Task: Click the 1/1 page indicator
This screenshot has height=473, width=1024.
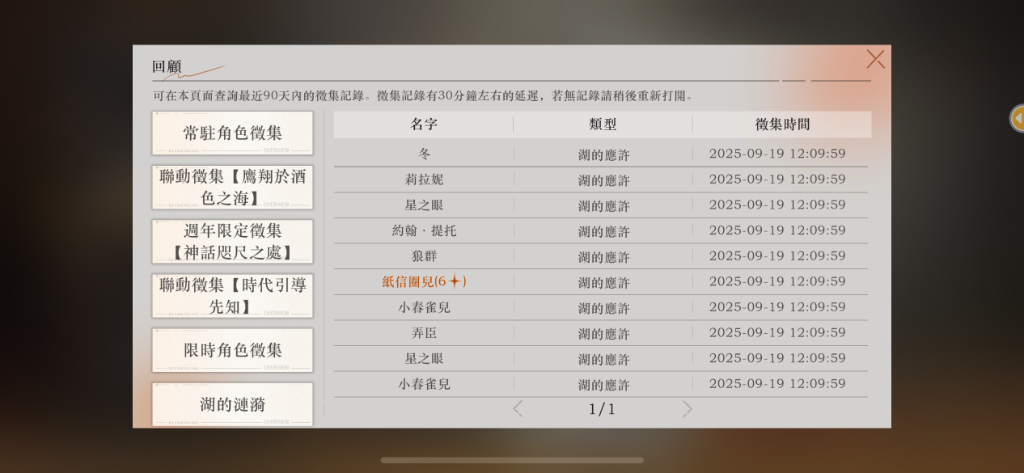Action: [x=602, y=409]
